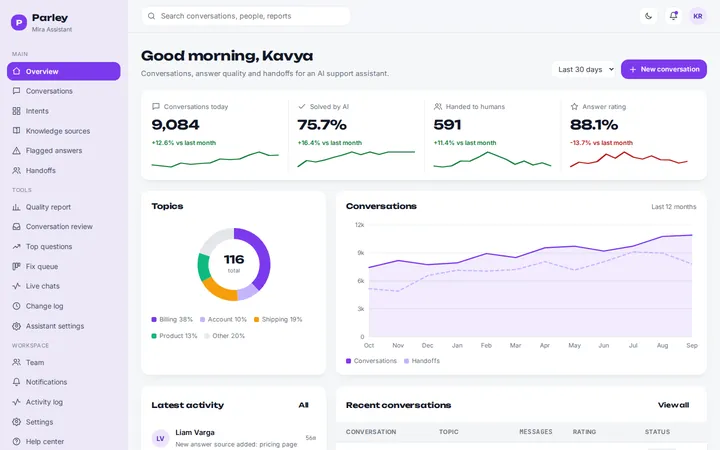Click the Billing 38% purple legend swatch

coord(154,320)
